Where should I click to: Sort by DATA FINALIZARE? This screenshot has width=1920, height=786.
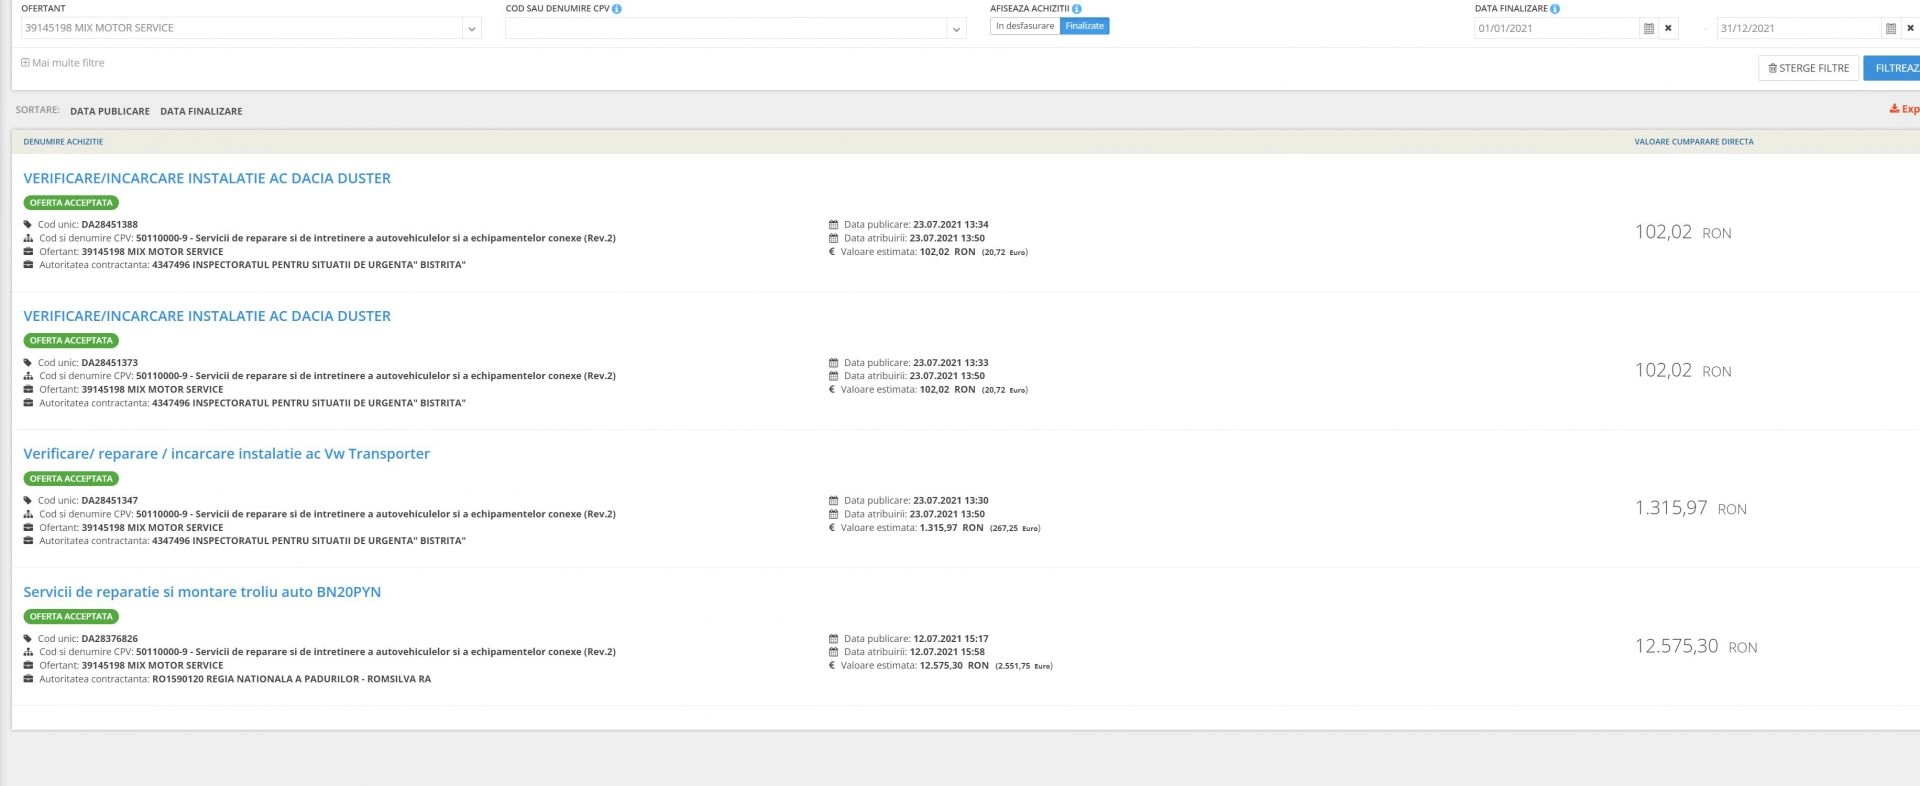pos(201,111)
